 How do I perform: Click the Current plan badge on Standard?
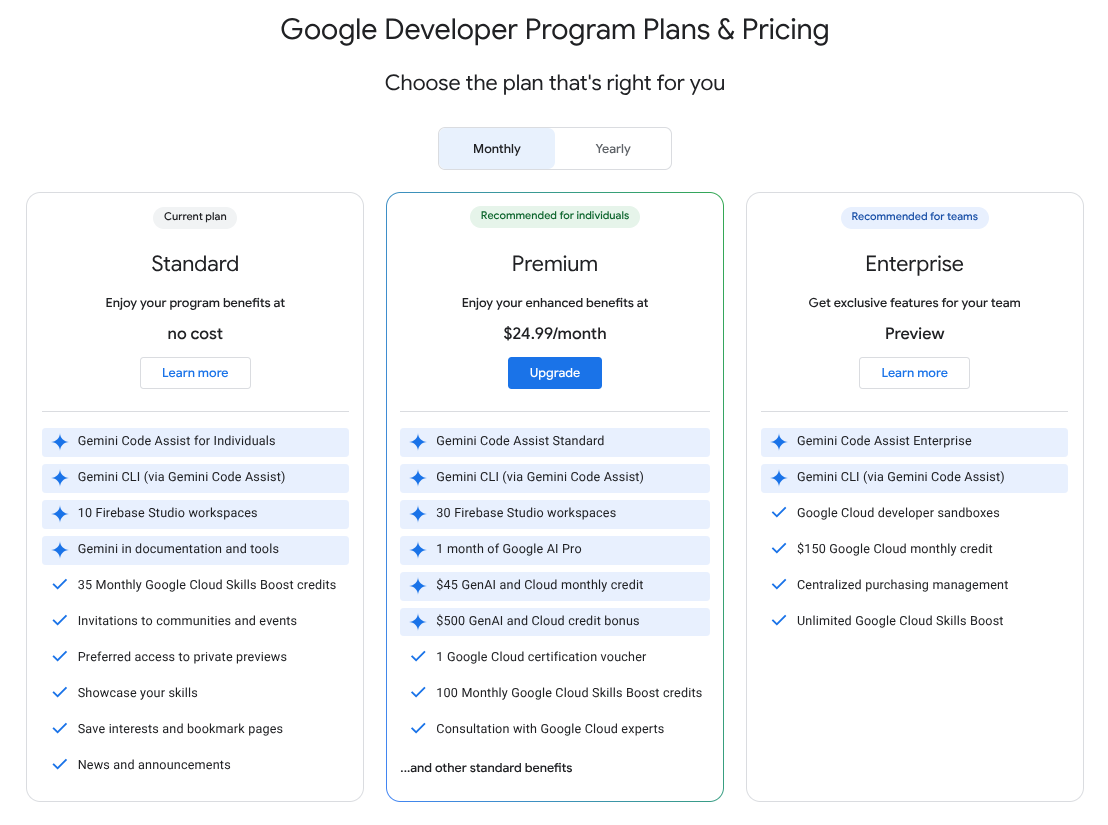(195, 217)
